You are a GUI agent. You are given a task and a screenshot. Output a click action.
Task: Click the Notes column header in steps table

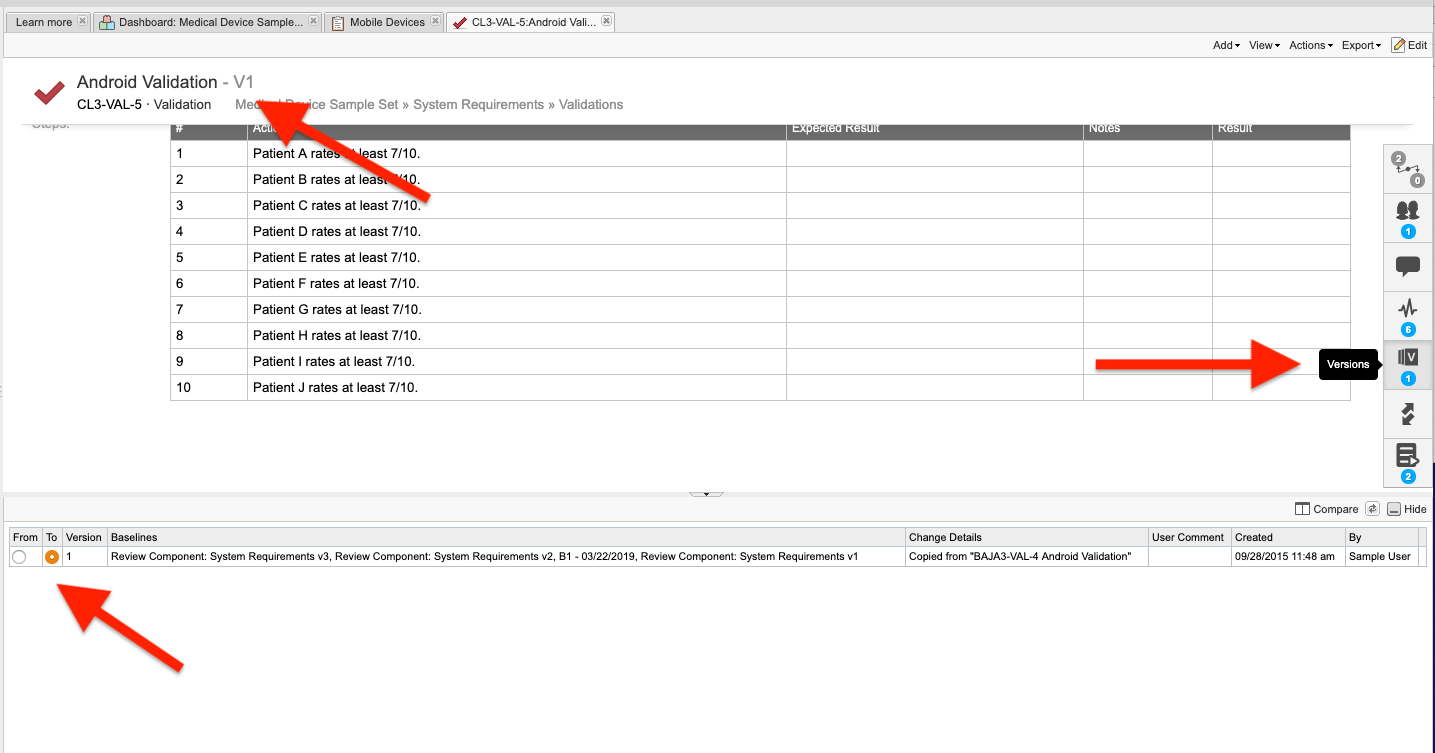1148,128
